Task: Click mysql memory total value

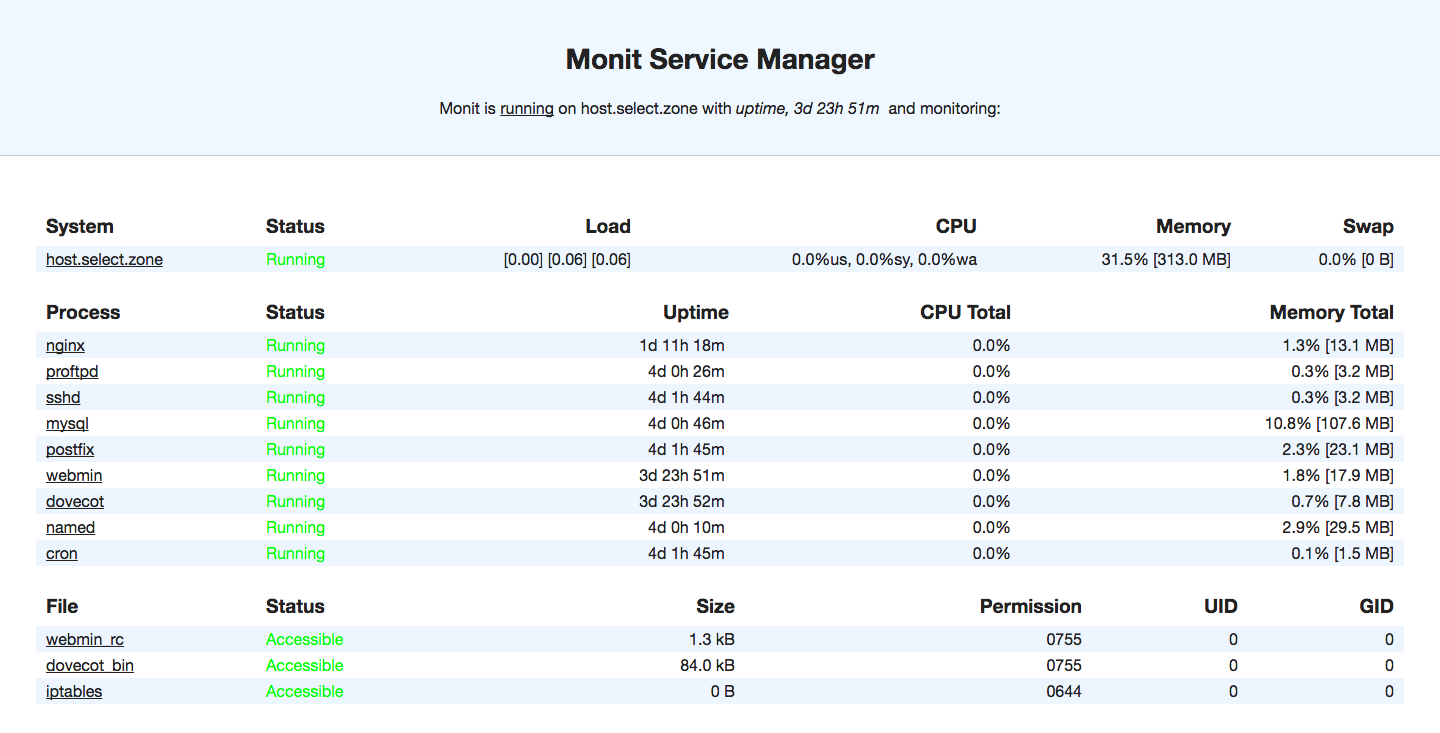Action: tap(1329, 423)
